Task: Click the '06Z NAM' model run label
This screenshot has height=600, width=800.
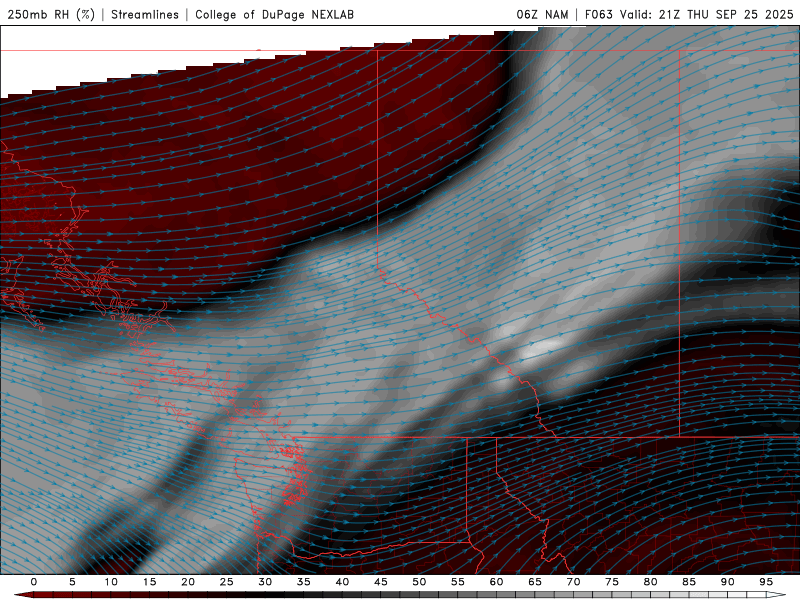Action: tap(542, 14)
